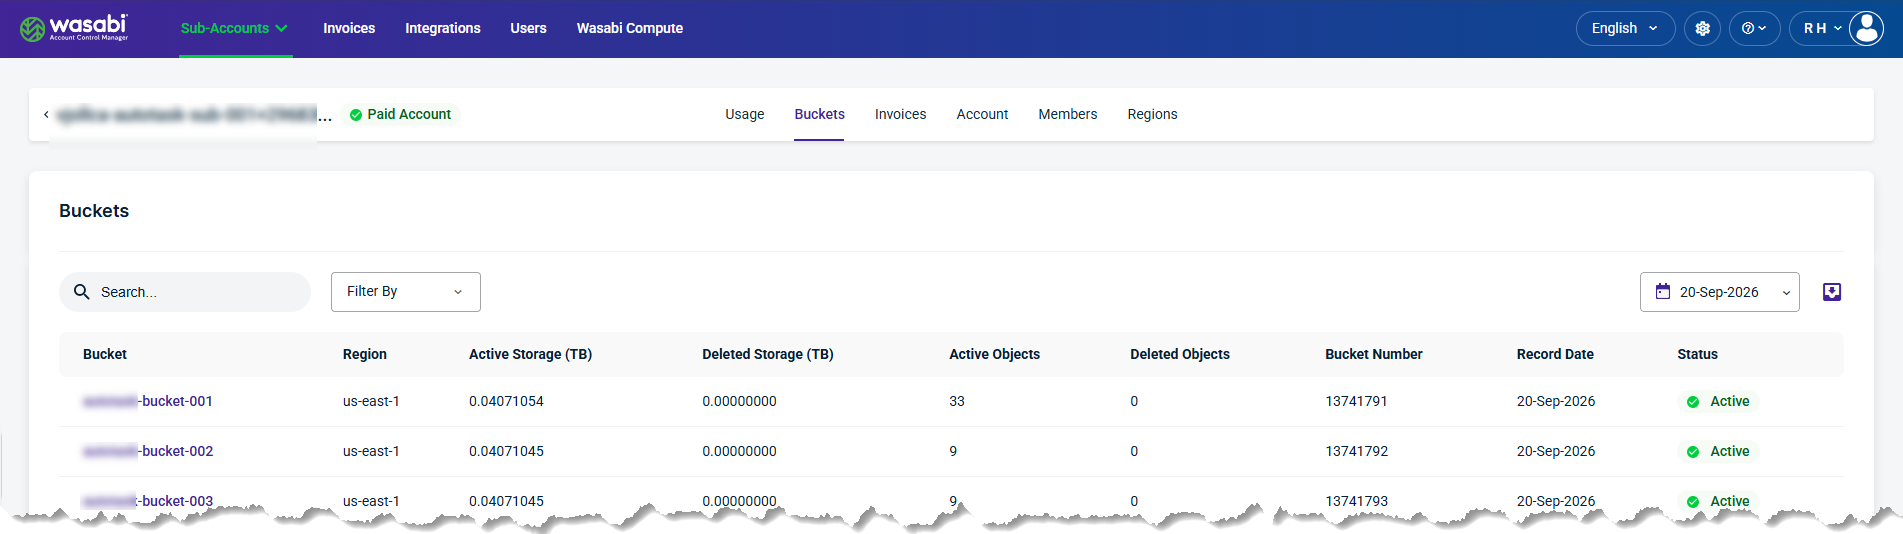Image resolution: width=1903 pixels, height=534 pixels.
Task: Click the back arrow beside account name
Action: coord(46,114)
